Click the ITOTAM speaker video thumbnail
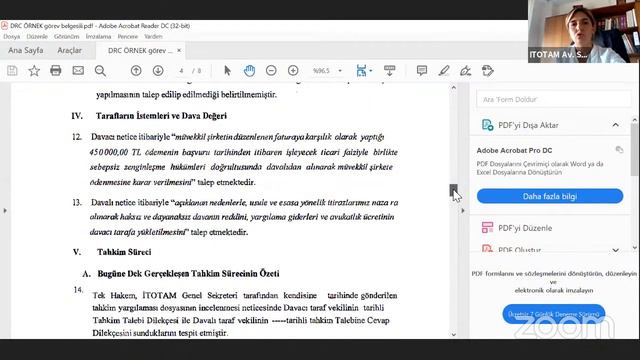The height and width of the screenshot is (360, 640). click(584, 31)
